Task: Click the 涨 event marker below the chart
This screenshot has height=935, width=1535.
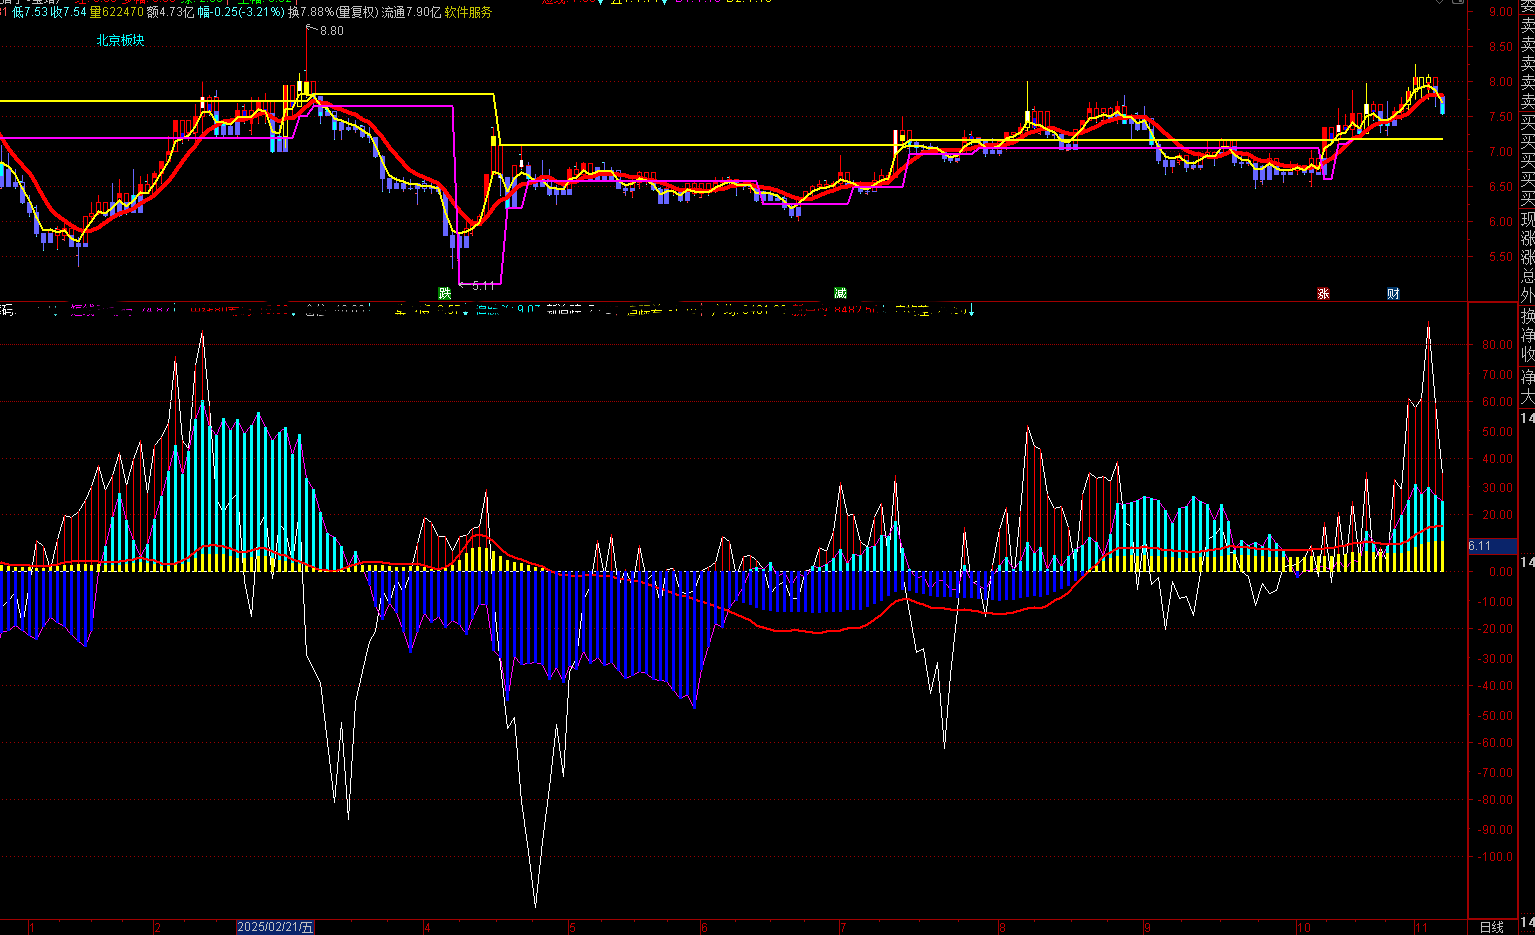Action: coord(1324,293)
